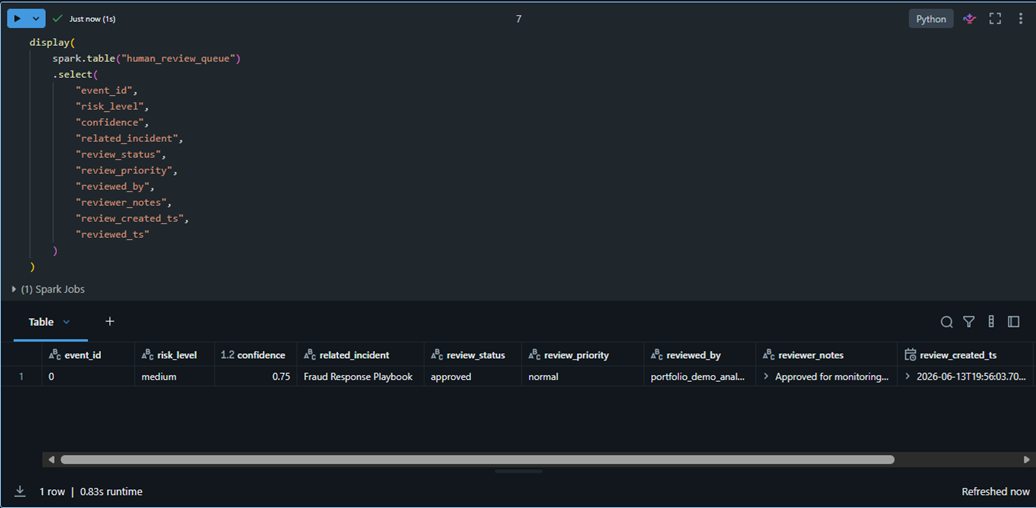Add a new visualization with plus icon
1036x508 pixels.
tap(110, 321)
